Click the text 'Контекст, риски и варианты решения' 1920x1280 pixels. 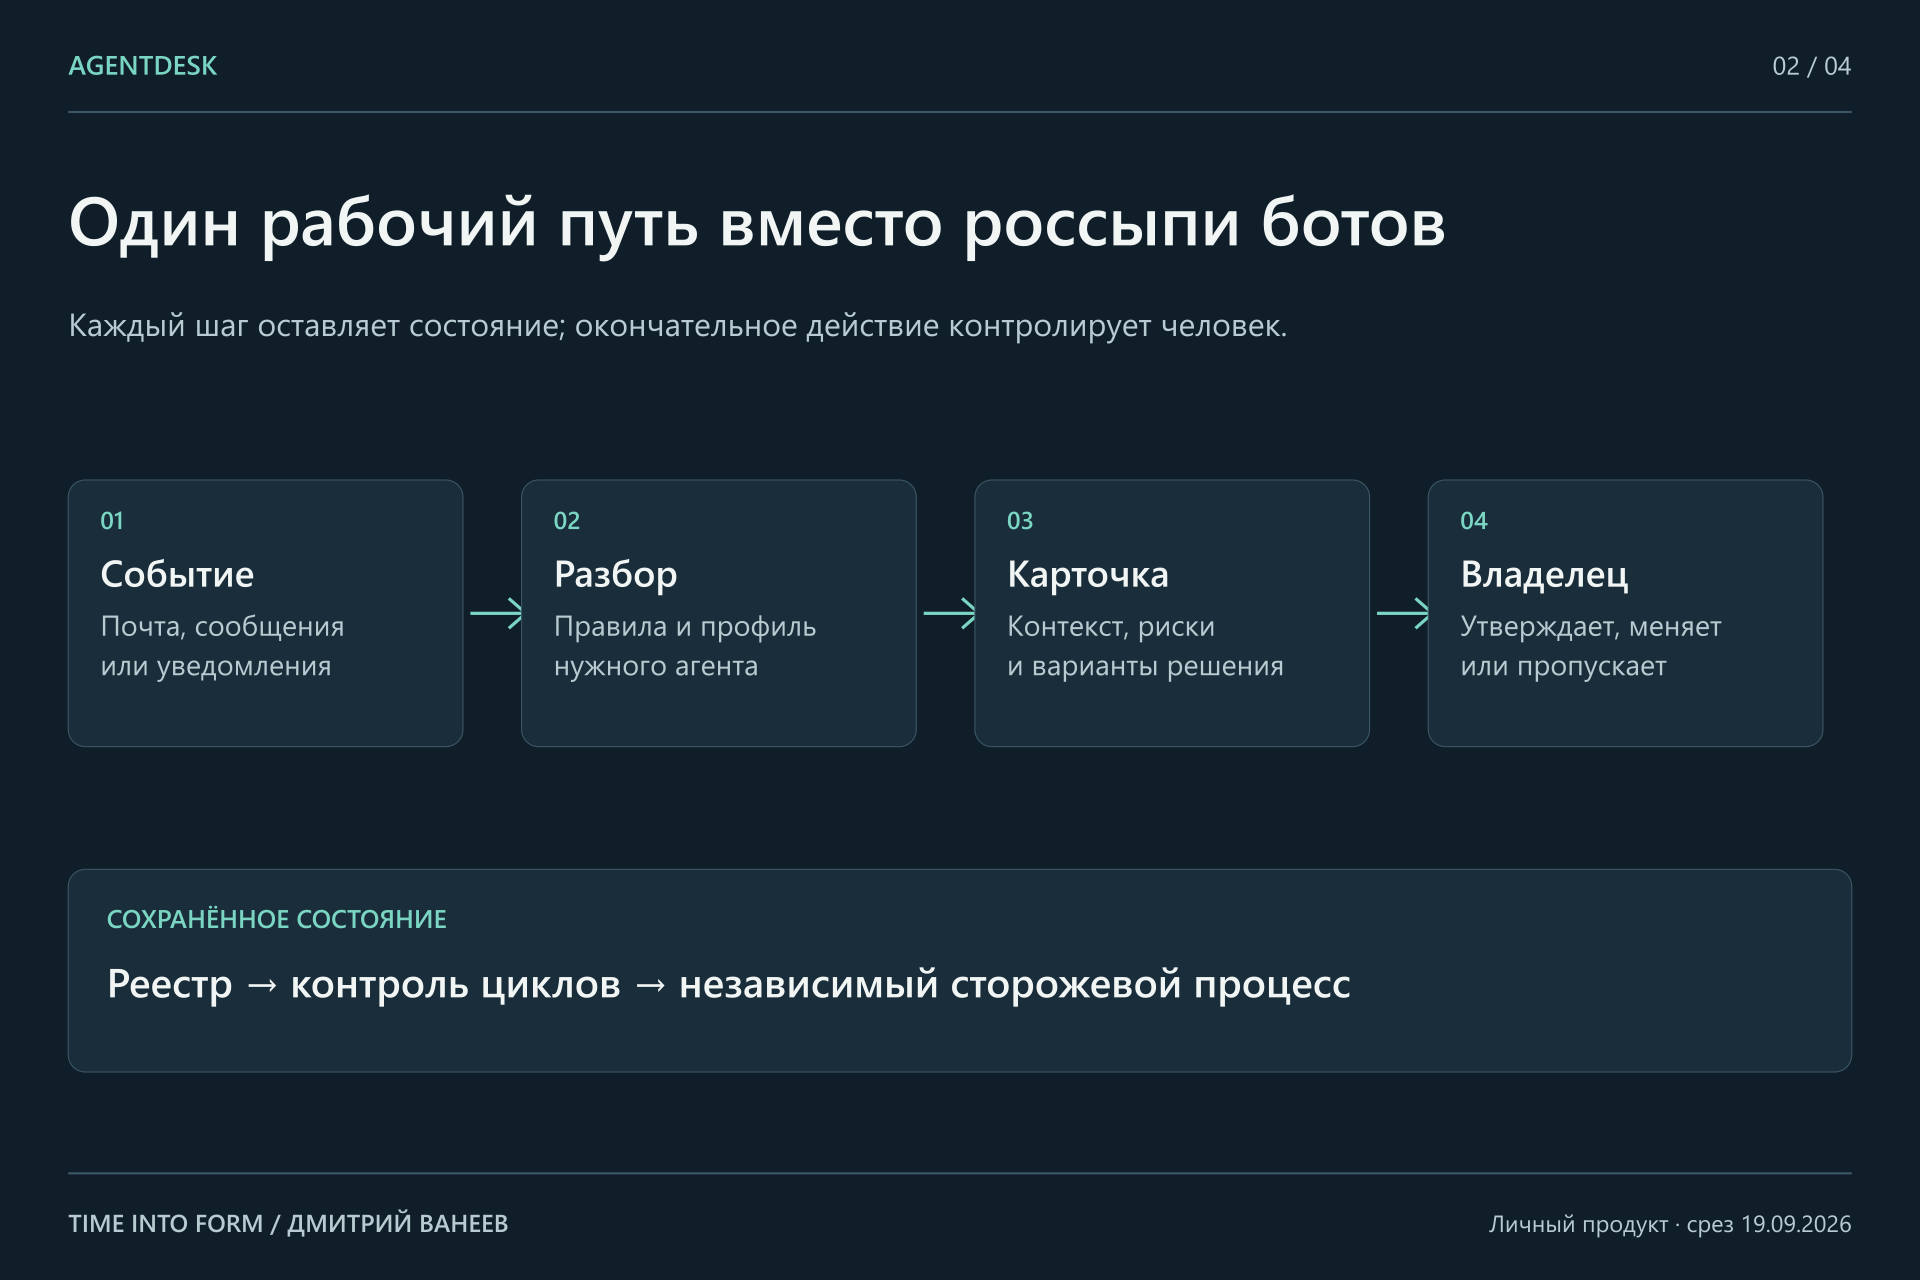coord(1145,646)
